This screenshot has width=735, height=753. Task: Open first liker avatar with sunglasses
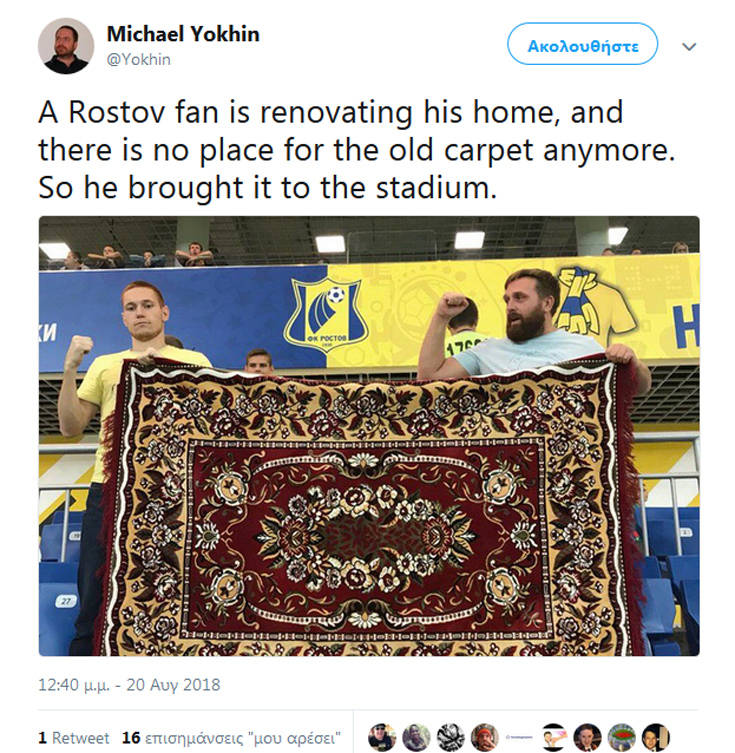[382, 737]
